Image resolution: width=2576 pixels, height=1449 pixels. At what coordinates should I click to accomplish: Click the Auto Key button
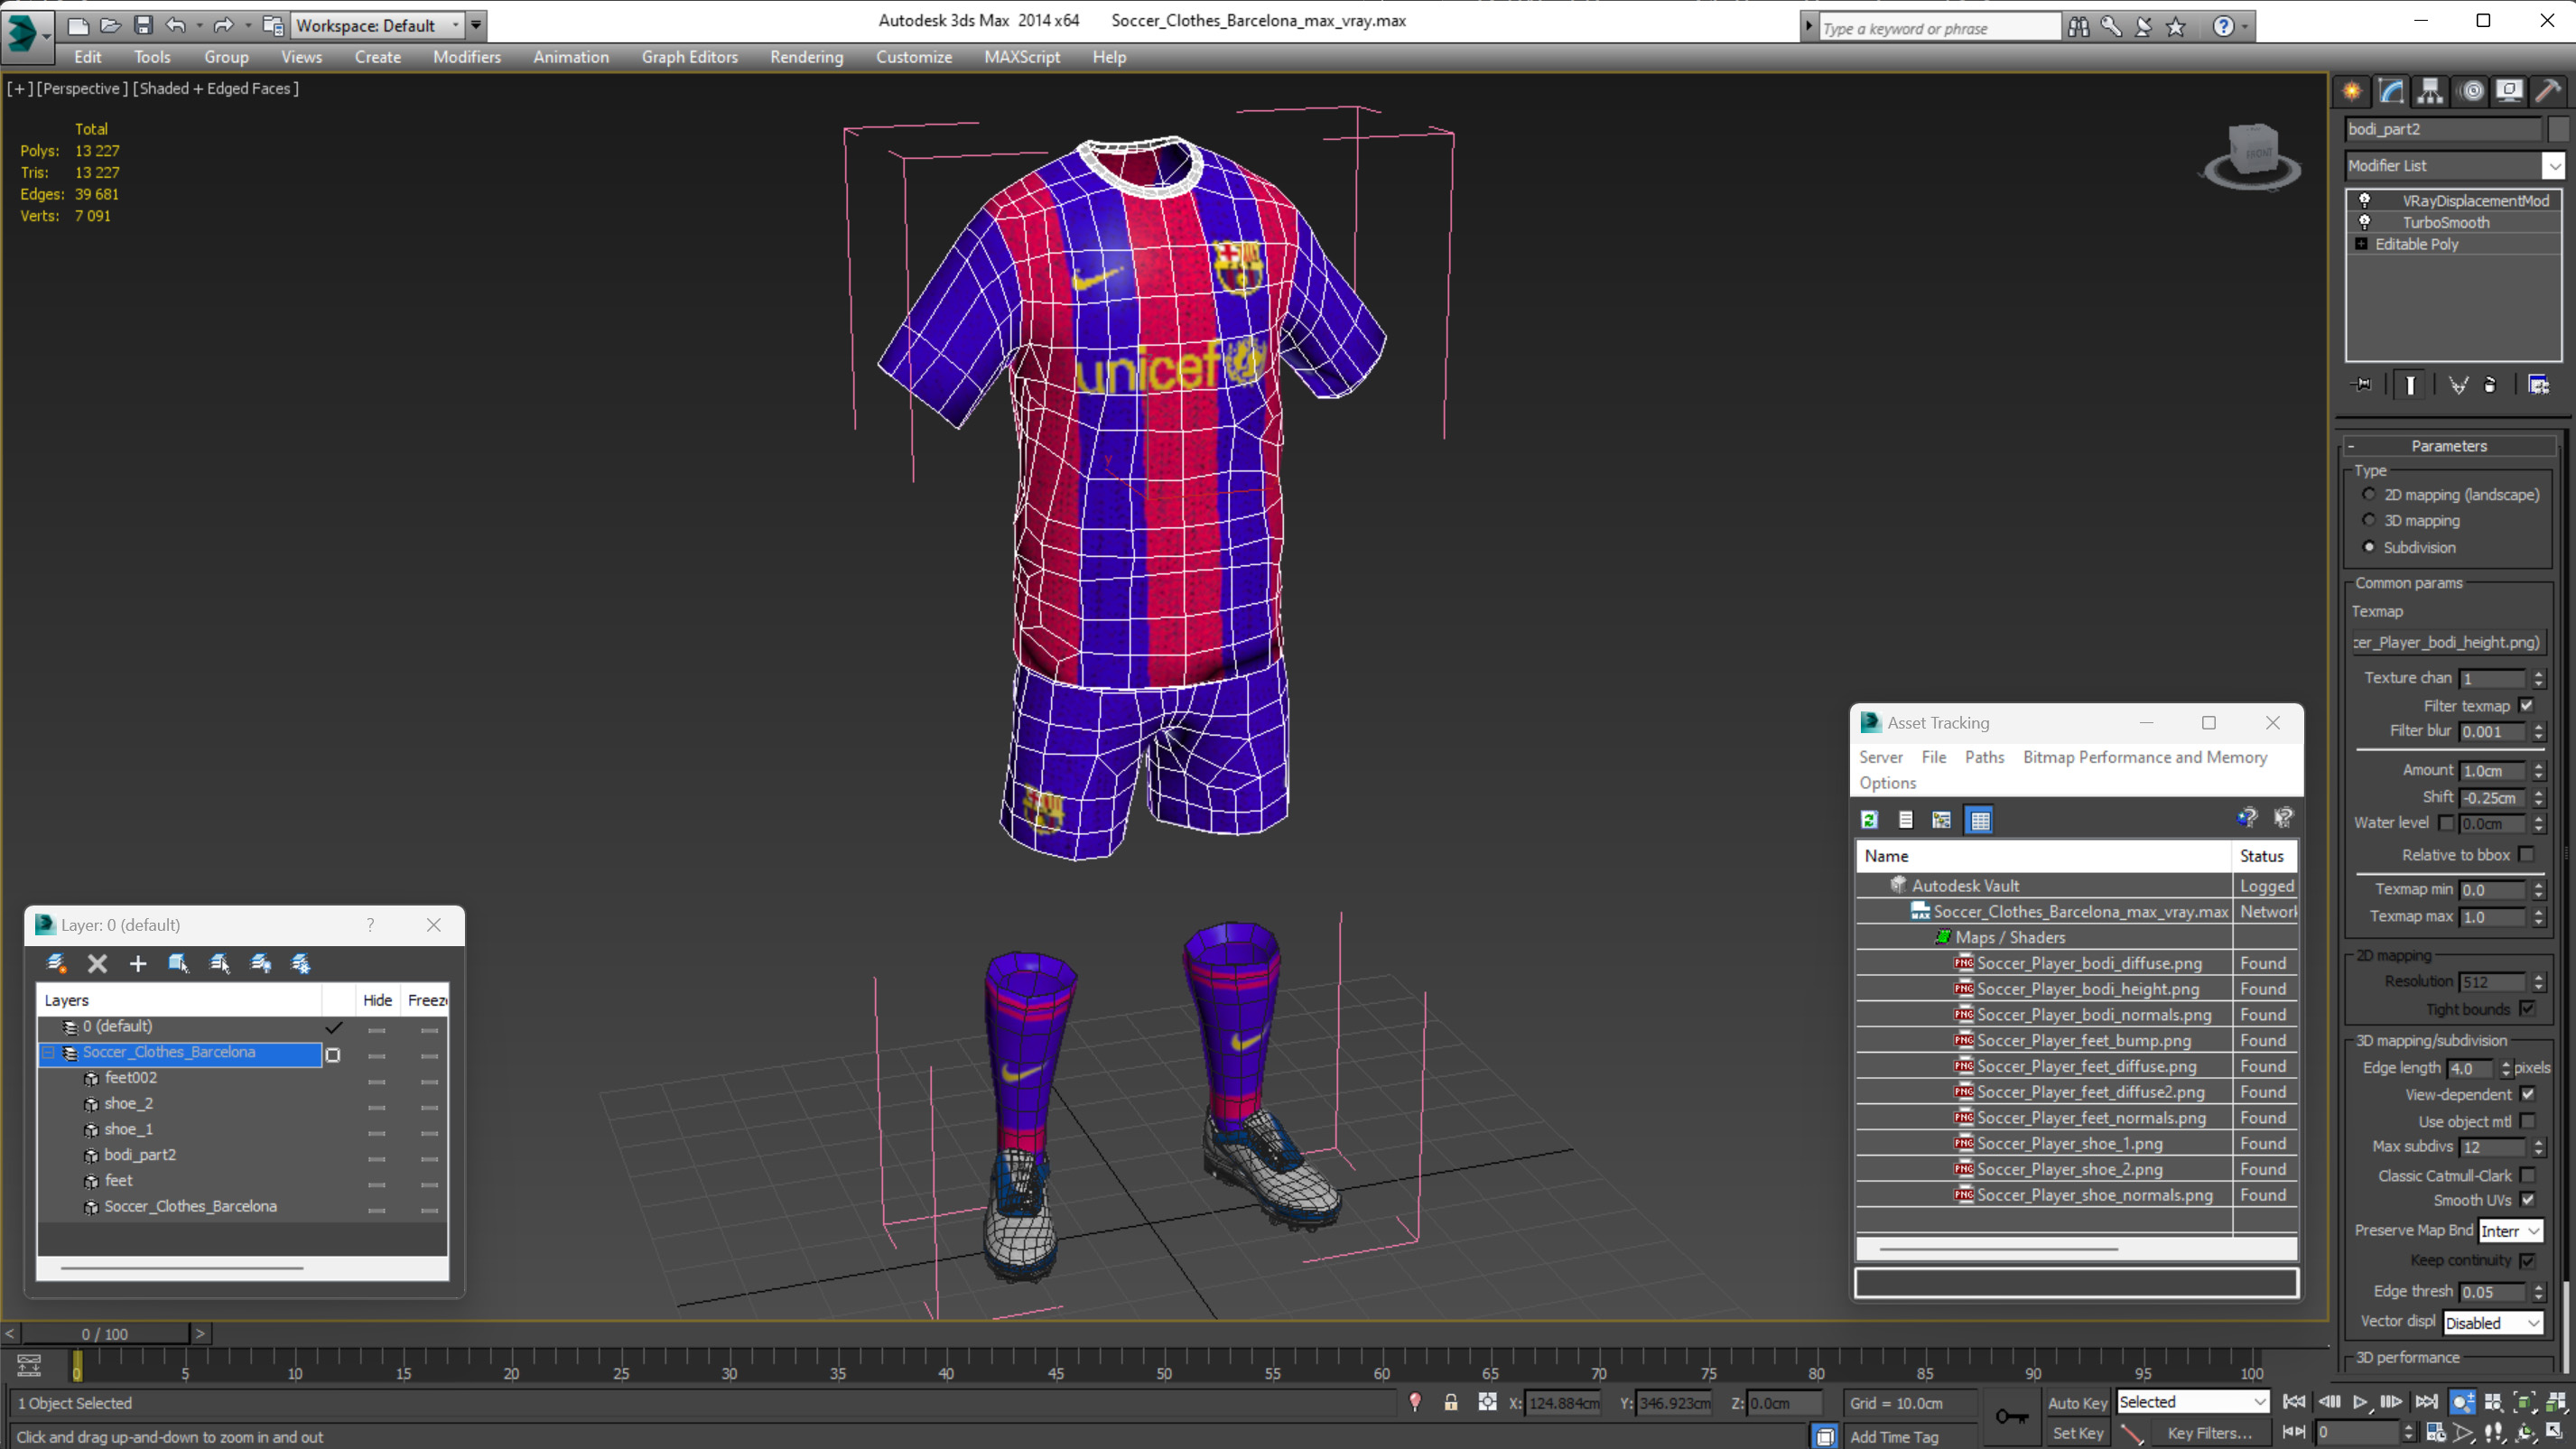click(x=2076, y=1403)
